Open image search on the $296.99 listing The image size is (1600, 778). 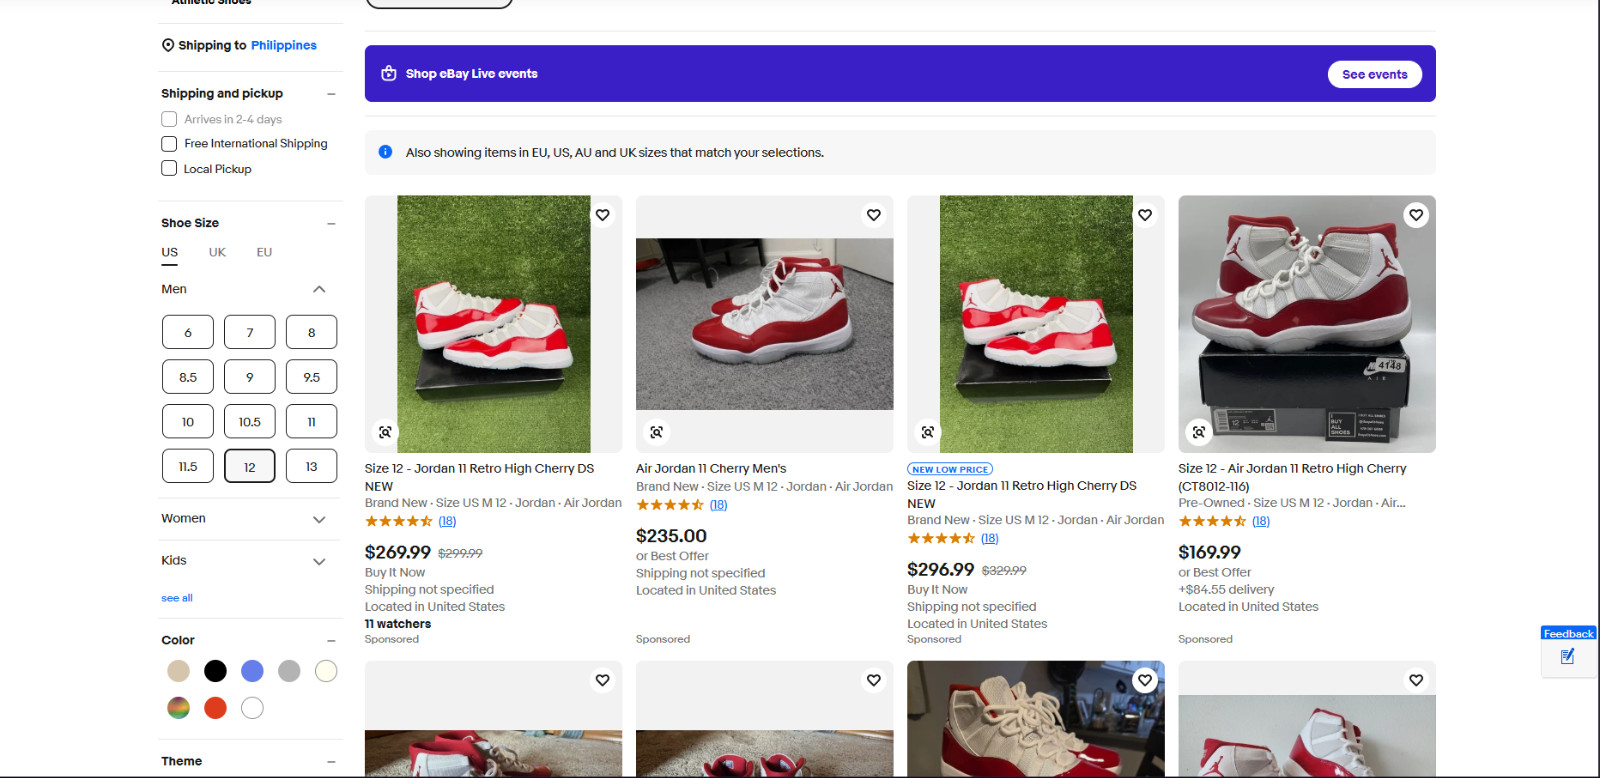tap(928, 432)
